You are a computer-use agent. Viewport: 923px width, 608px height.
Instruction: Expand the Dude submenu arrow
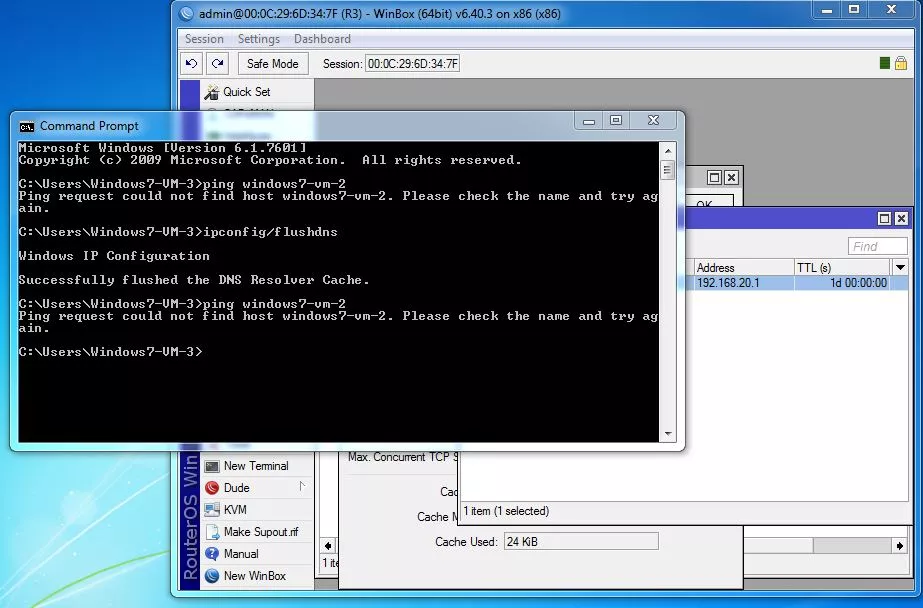click(x=302, y=486)
